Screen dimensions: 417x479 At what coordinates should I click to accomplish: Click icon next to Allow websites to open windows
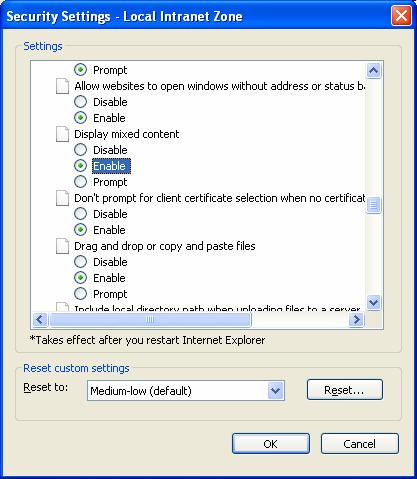click(x=62, y=86)
